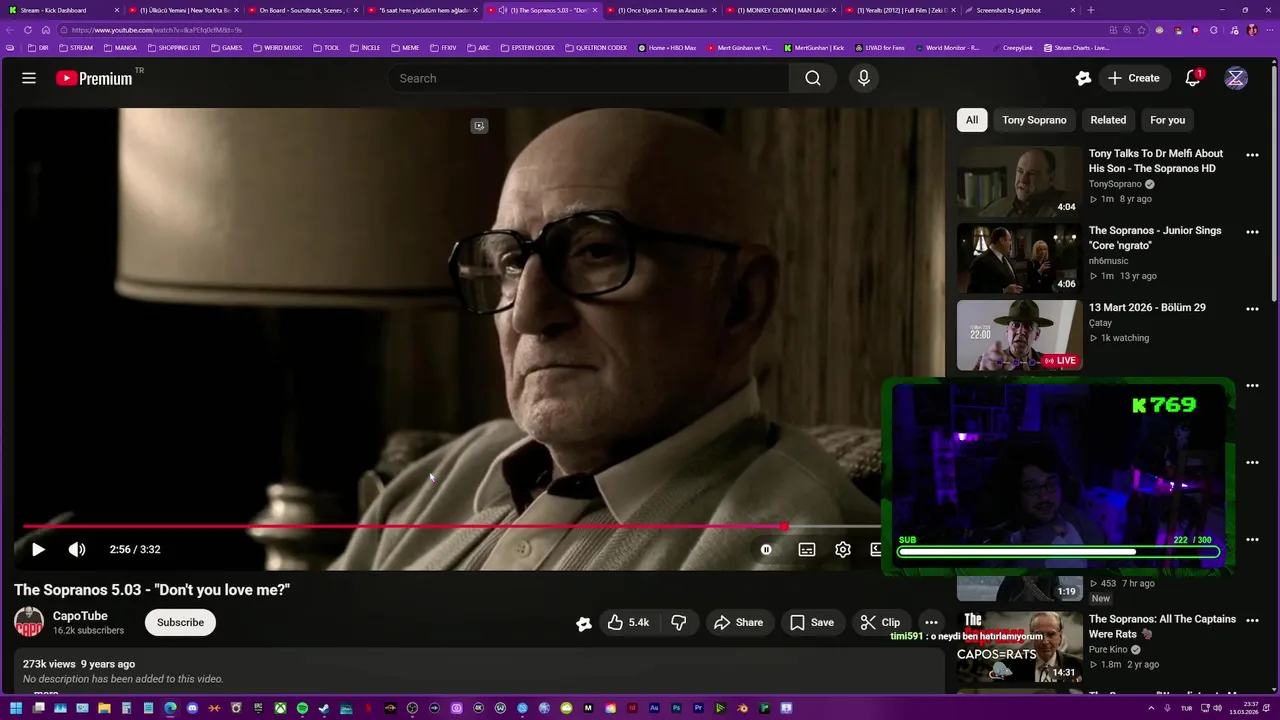1280x720 pixels.
Task: Open 'All The Captains Were Rats' video title
Action: pos(1162,626)
